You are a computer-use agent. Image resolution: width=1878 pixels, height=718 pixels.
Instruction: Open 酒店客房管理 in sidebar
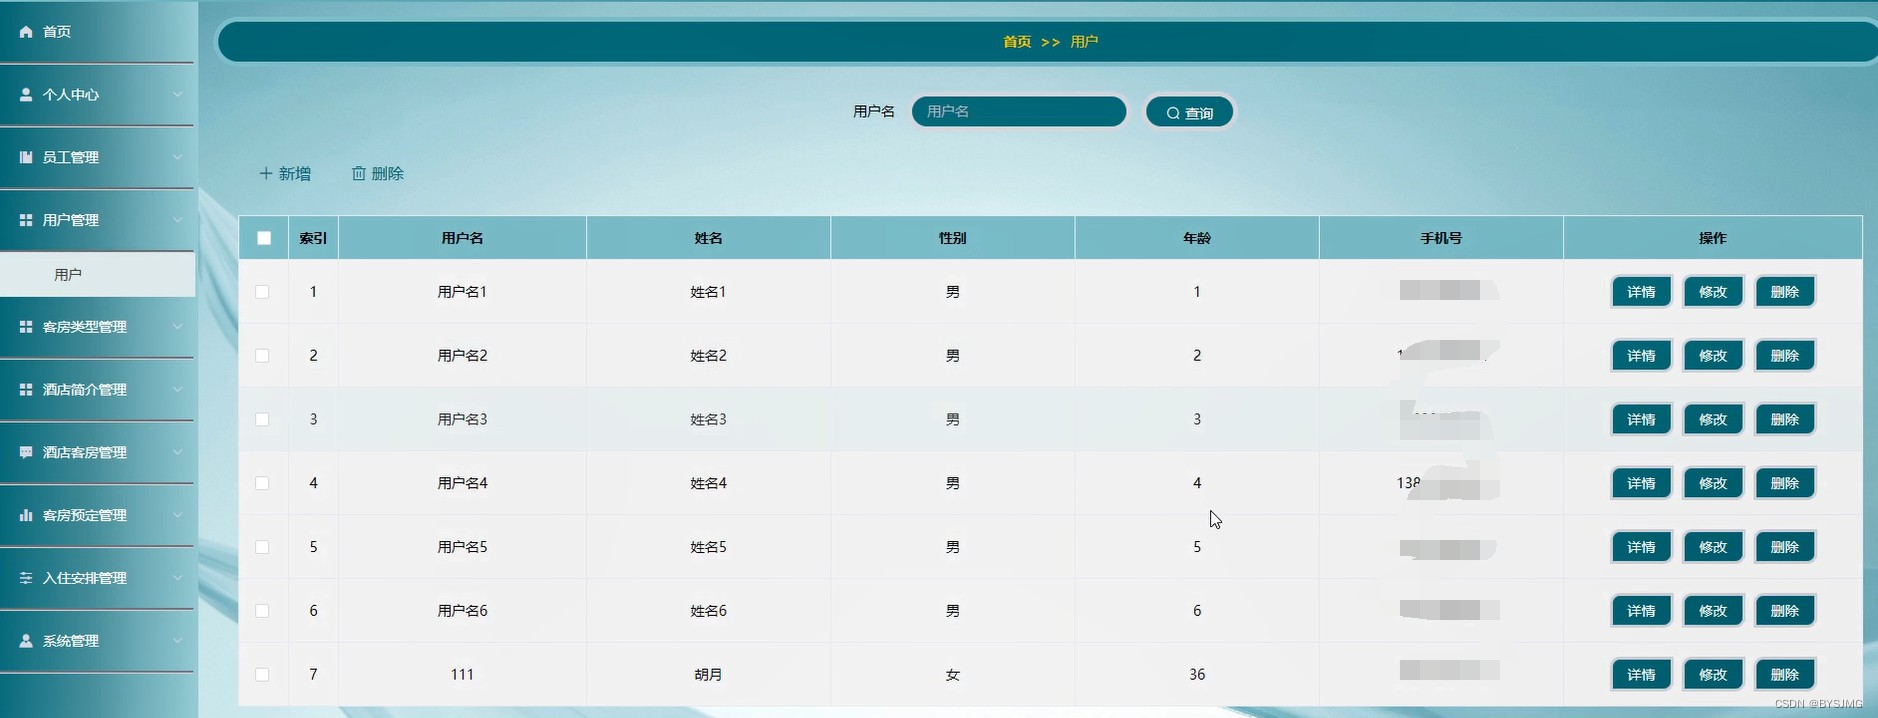[97, 452]
